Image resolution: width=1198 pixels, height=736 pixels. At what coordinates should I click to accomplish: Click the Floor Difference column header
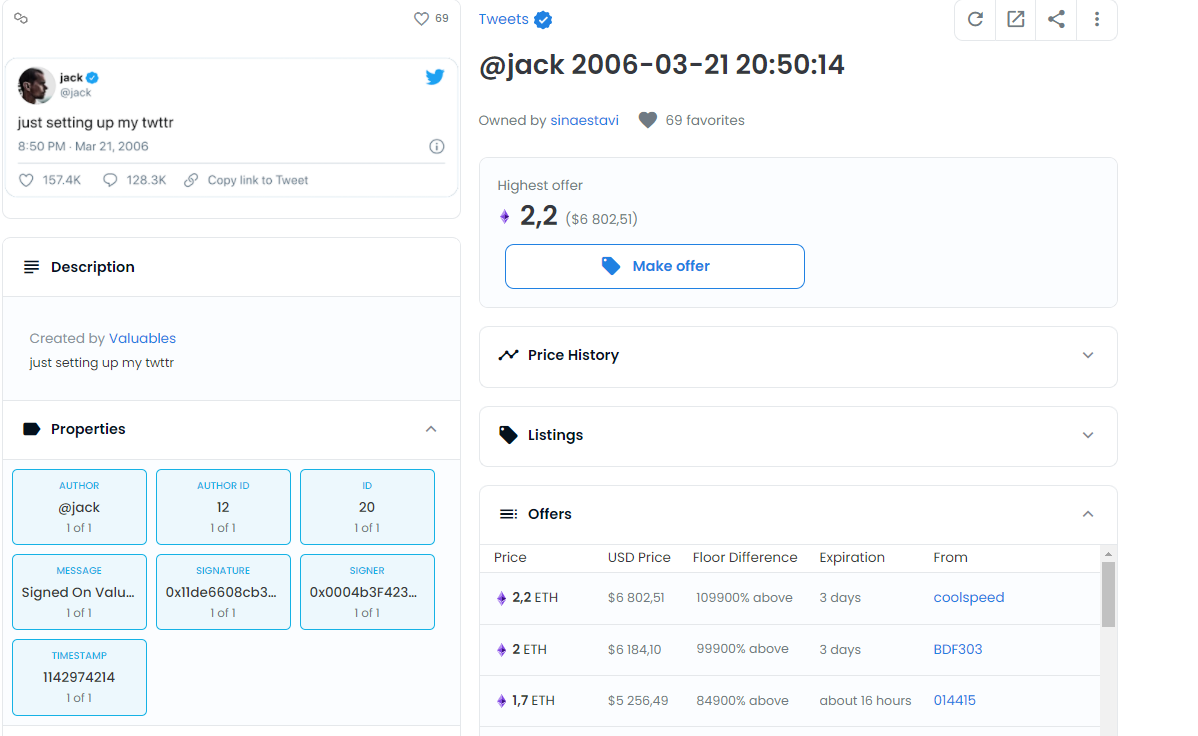[745, 557]
